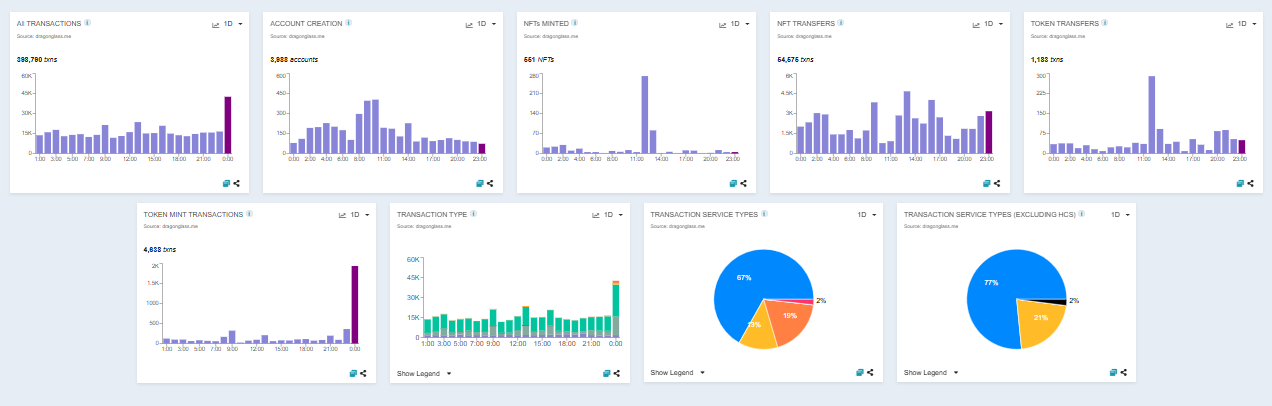Screen dimensions: 1272x406
Task: Click teal copy icon on NFT Transfers card
Action: [986, 183]
